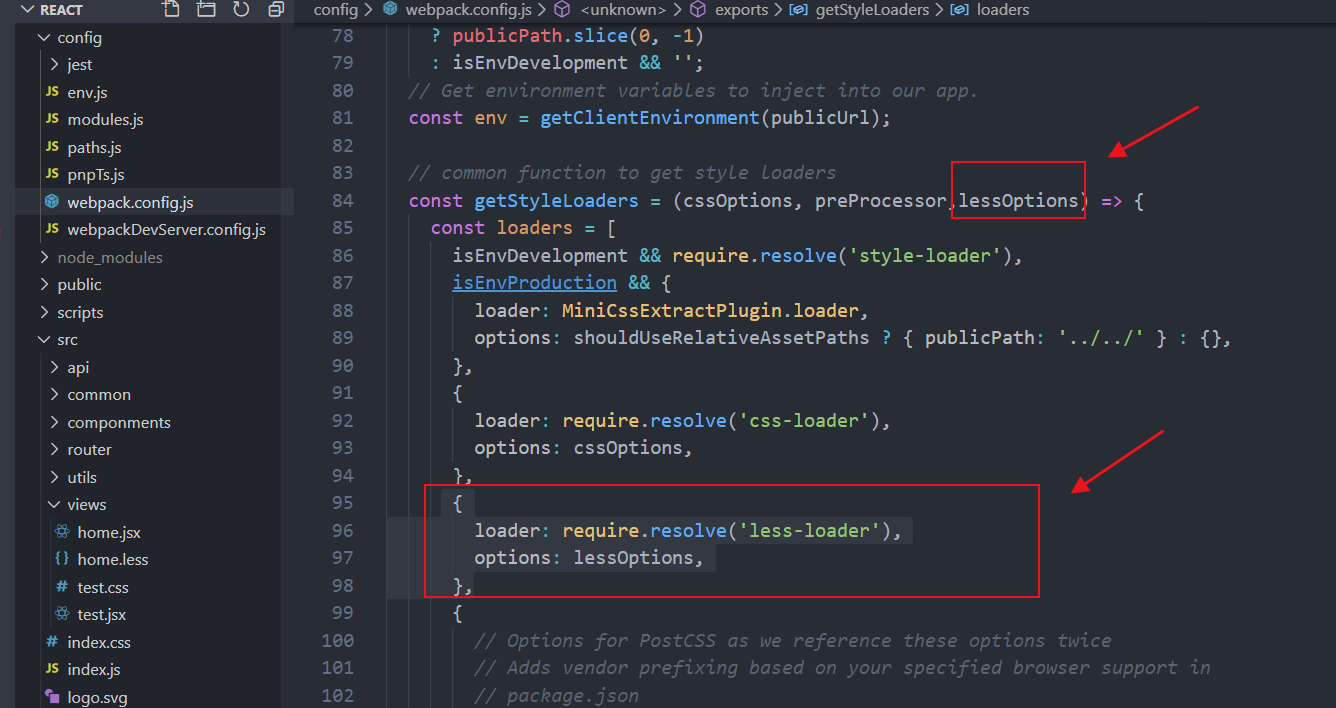
Task: Click the JS icon beside index.js
Action: (x=52, y=669)
